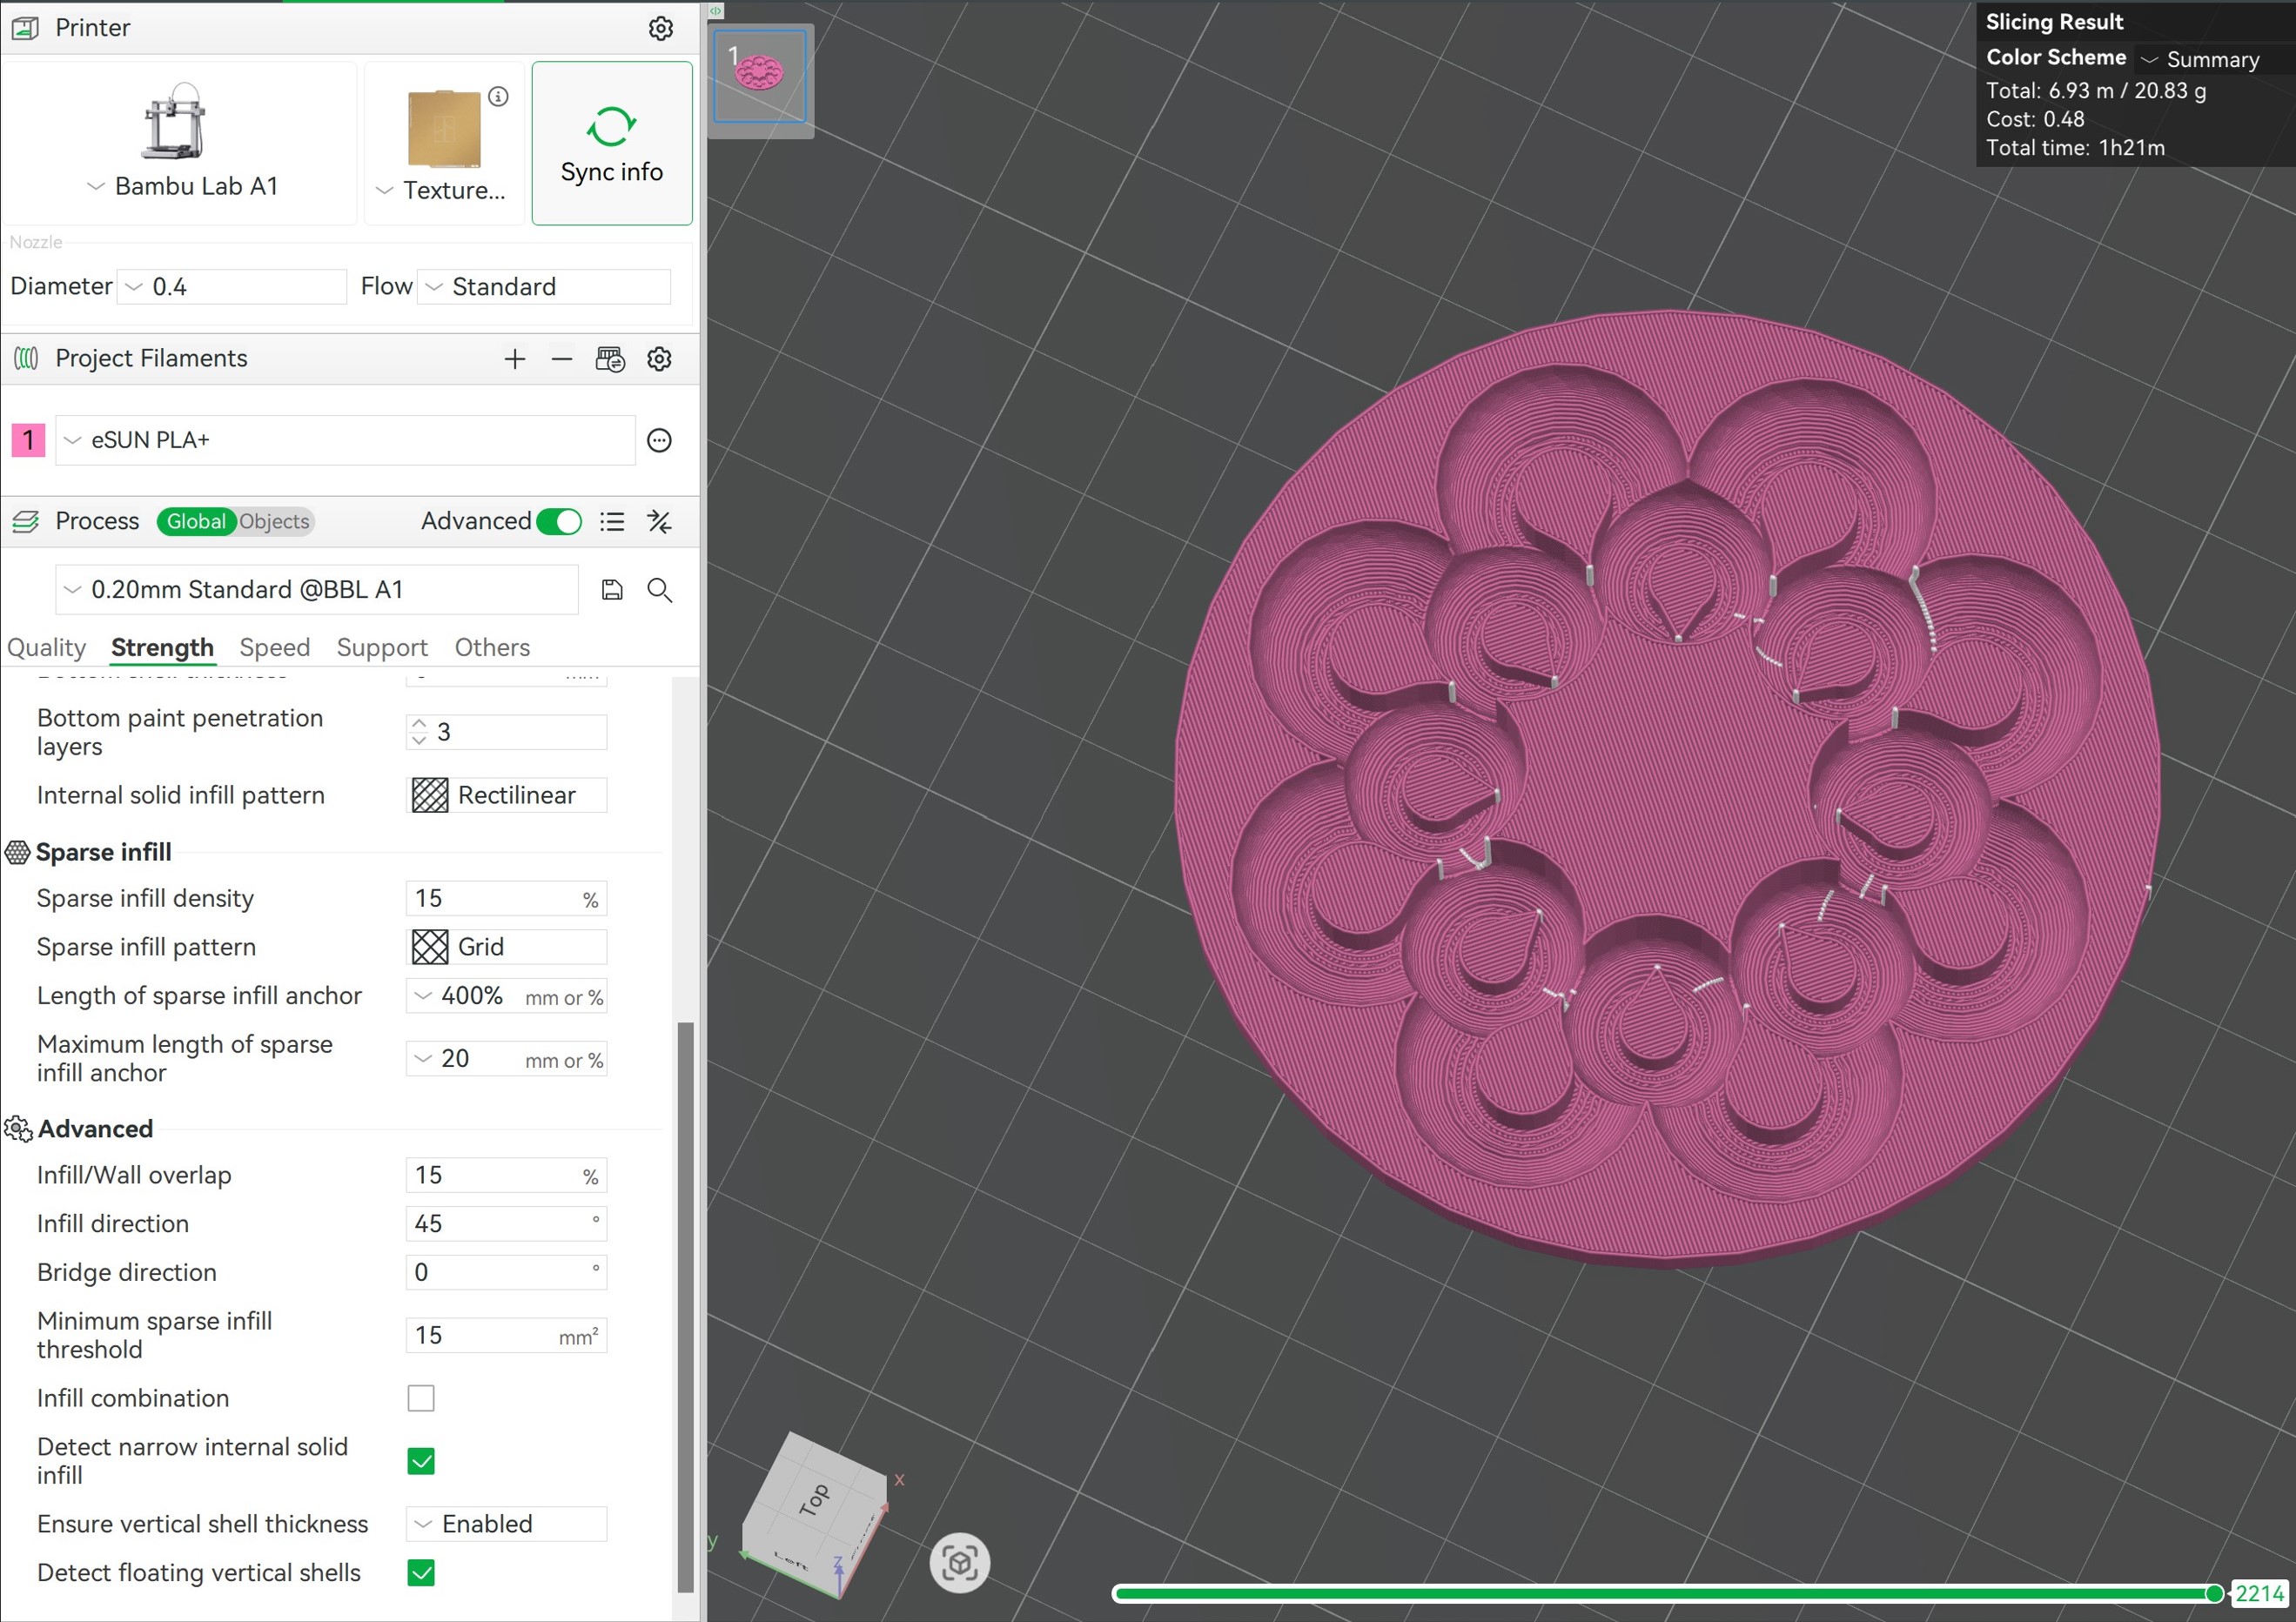Toggle the Advanced mode switch
Viewport: 2296px width, 1622px height.
pos(558,522)
